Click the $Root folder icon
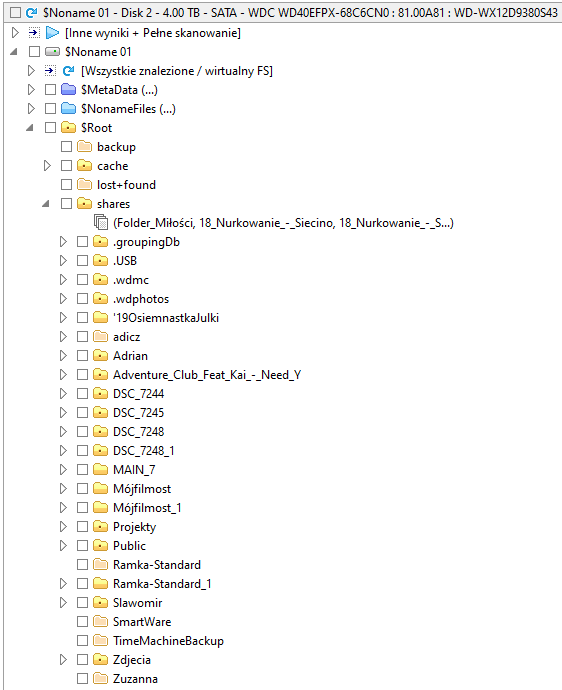Image resolution: width=562 pixels, height=690 pixels. point(68,128)
